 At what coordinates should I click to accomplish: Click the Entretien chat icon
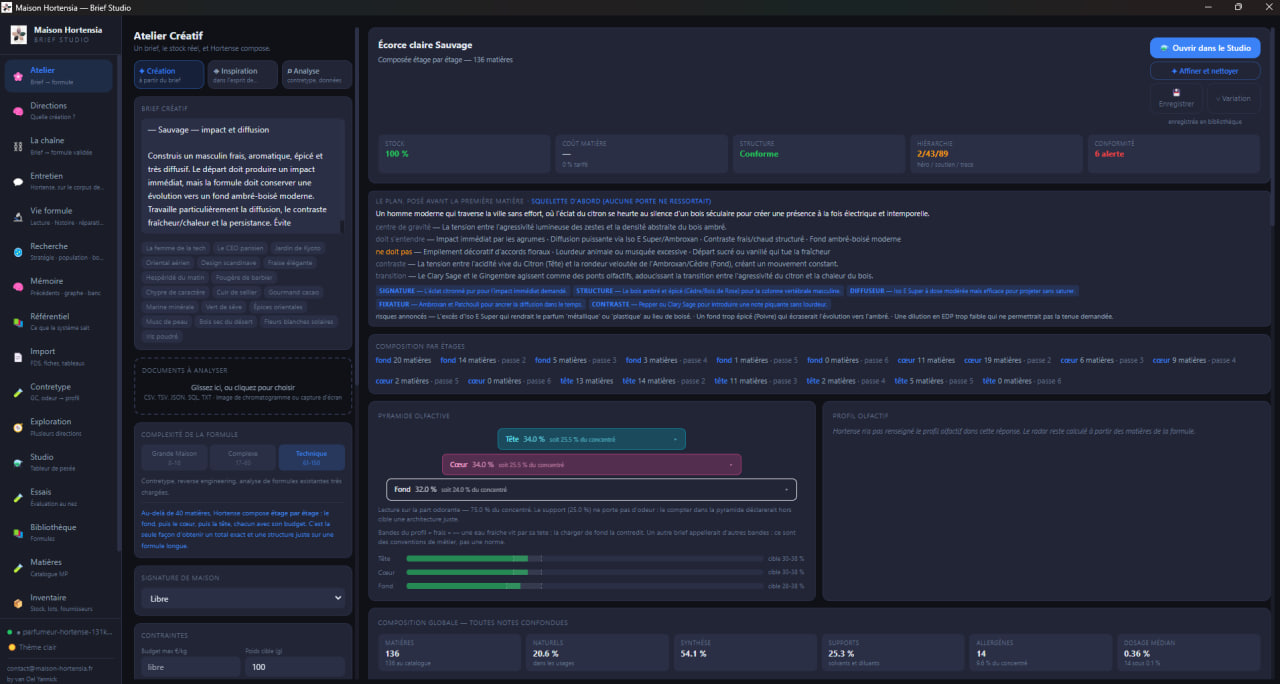[18, 181]
